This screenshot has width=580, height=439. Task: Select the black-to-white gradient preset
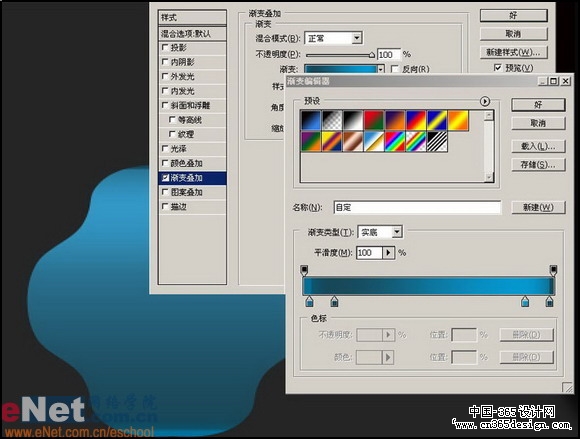click(353, 120)
